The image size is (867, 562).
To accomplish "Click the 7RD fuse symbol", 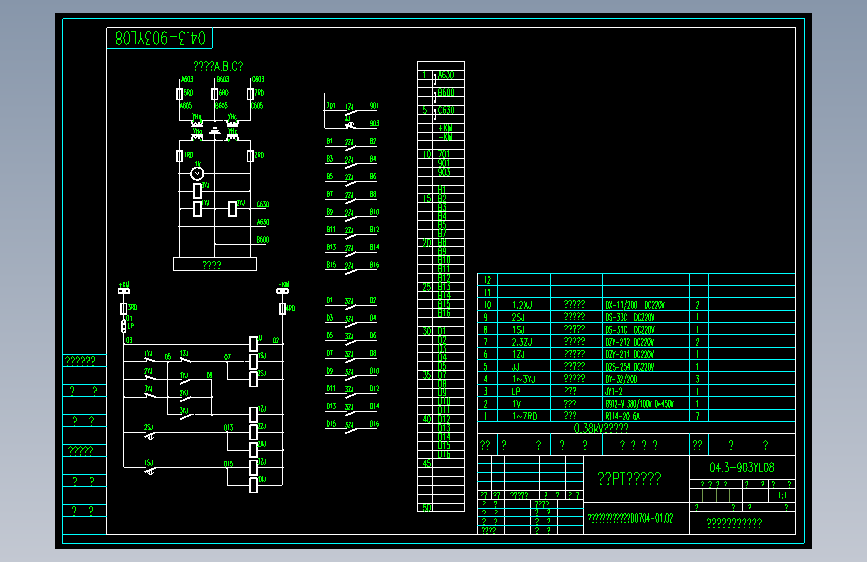I will click(250, 94).
